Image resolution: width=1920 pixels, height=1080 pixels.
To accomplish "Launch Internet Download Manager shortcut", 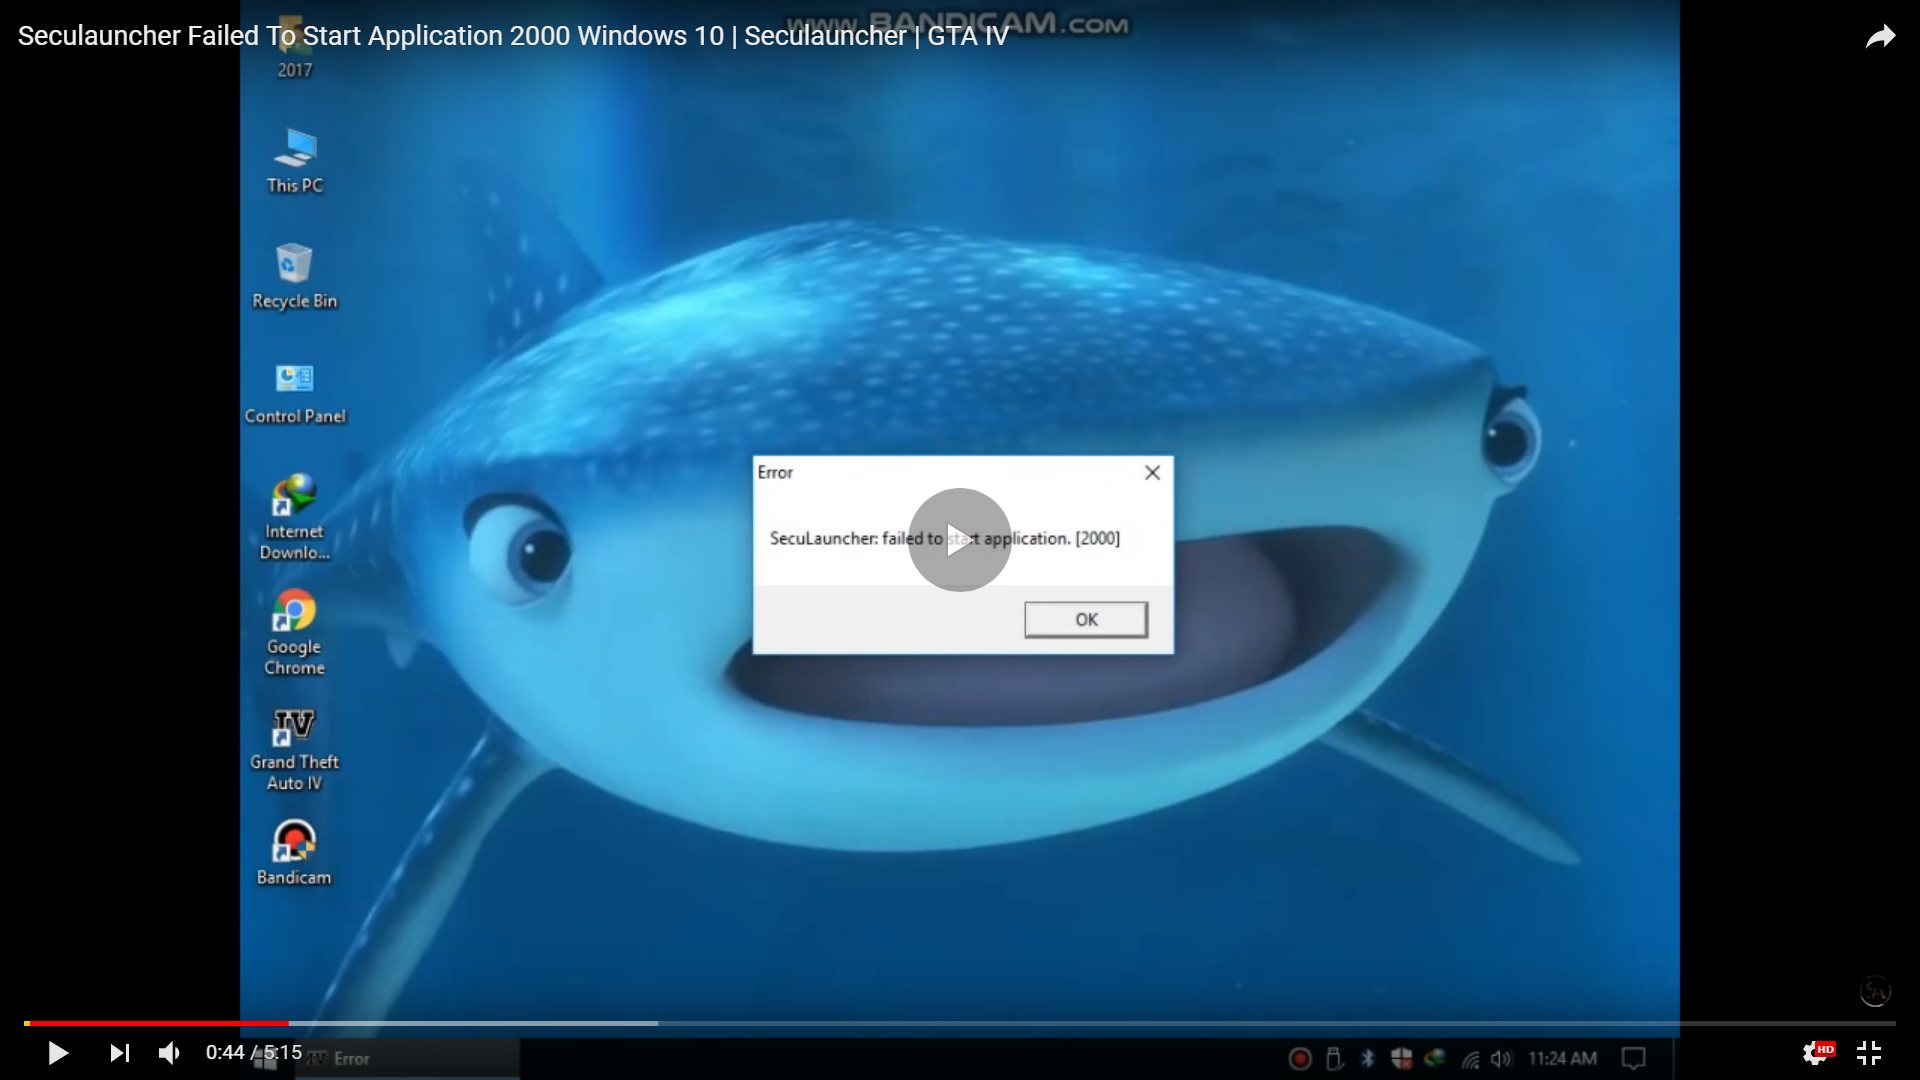I will (295, 517).
